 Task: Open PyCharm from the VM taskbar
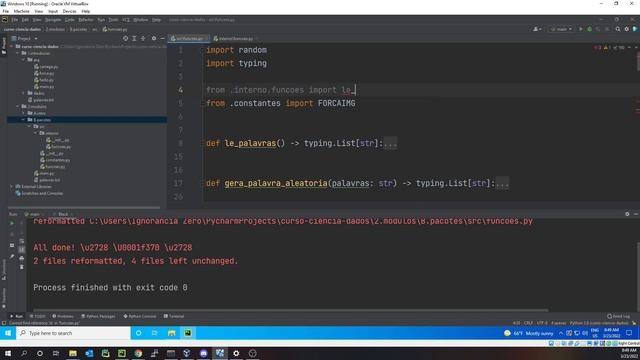(x=188, y=333)
